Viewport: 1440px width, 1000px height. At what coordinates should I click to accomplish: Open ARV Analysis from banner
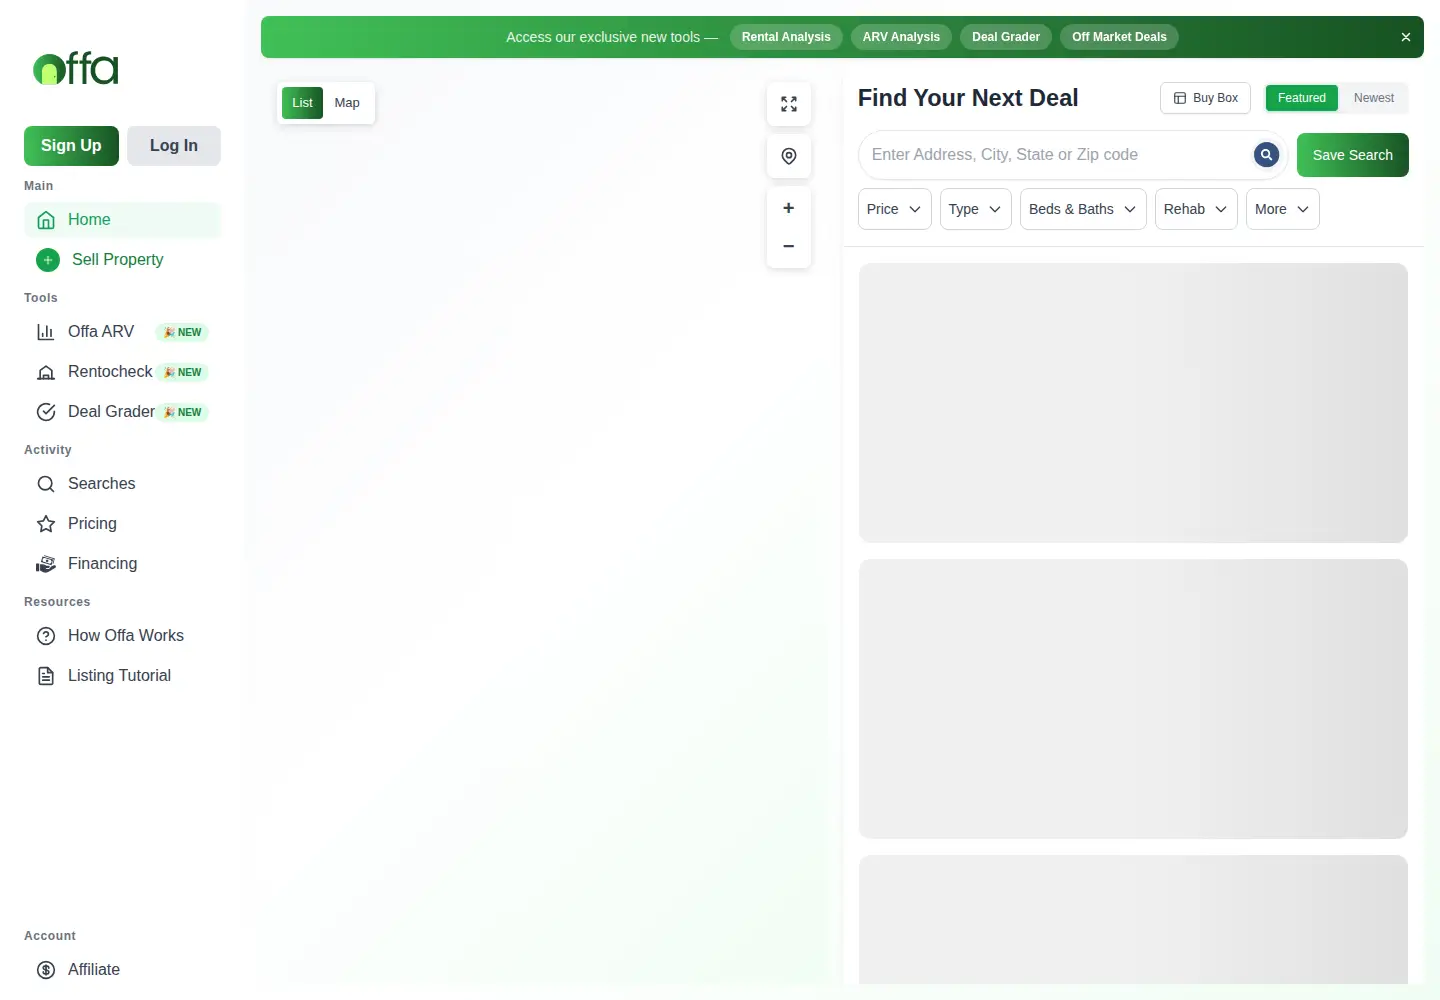901,37
